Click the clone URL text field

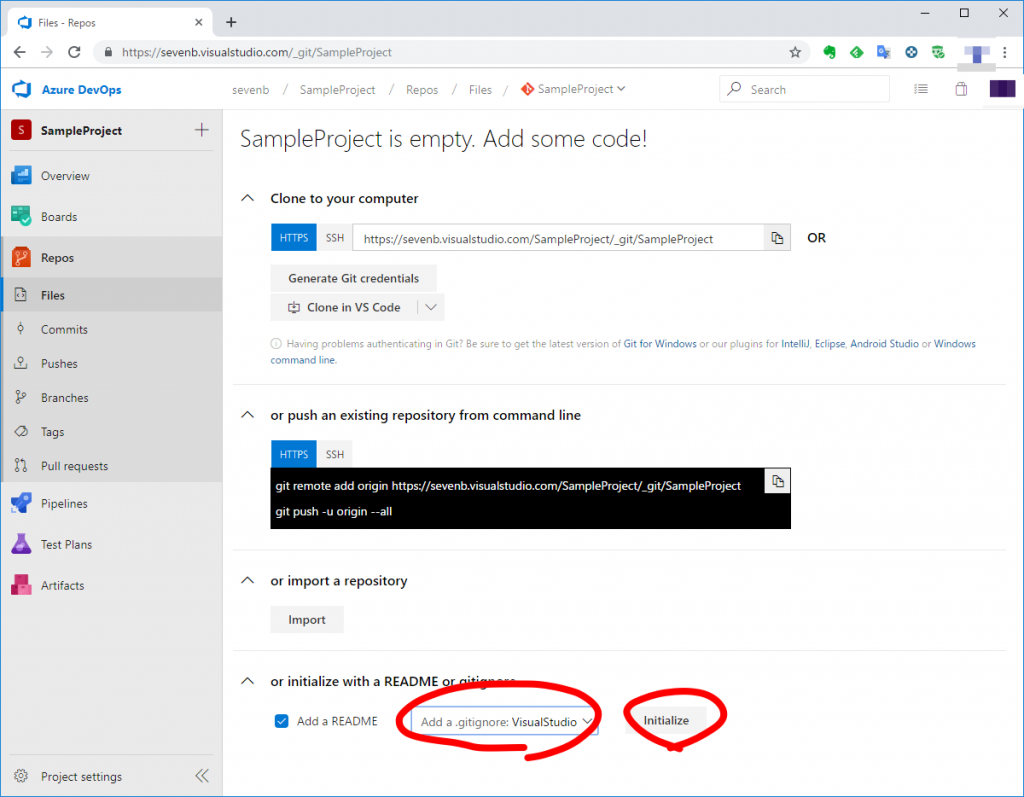tap(558, 238)
